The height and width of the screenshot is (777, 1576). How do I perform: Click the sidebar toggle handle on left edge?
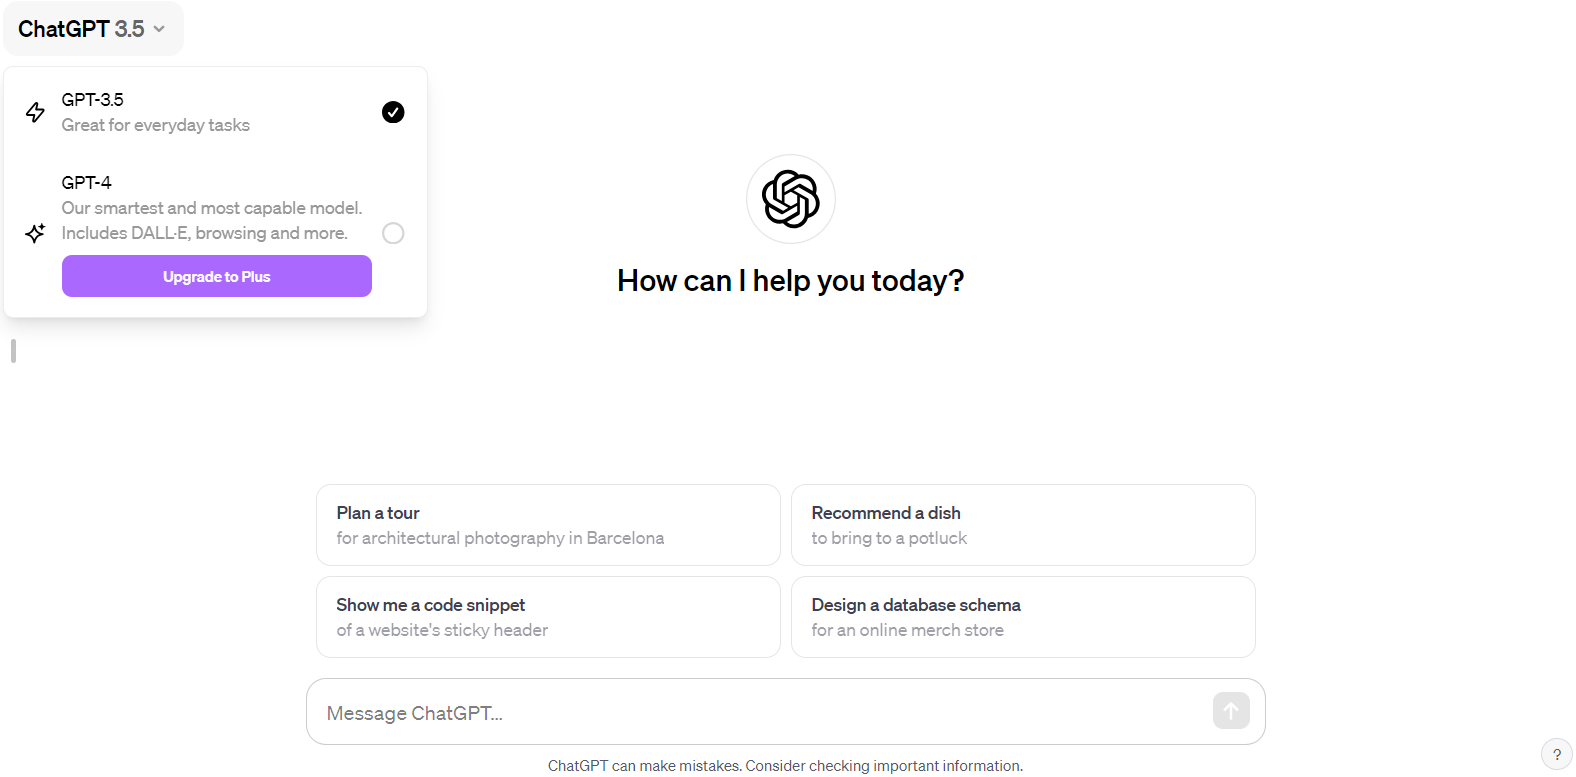(13, 351)
